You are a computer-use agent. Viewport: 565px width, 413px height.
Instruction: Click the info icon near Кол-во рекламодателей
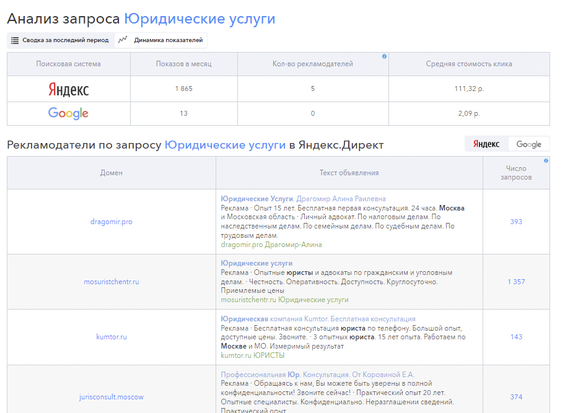pos(384,56)
